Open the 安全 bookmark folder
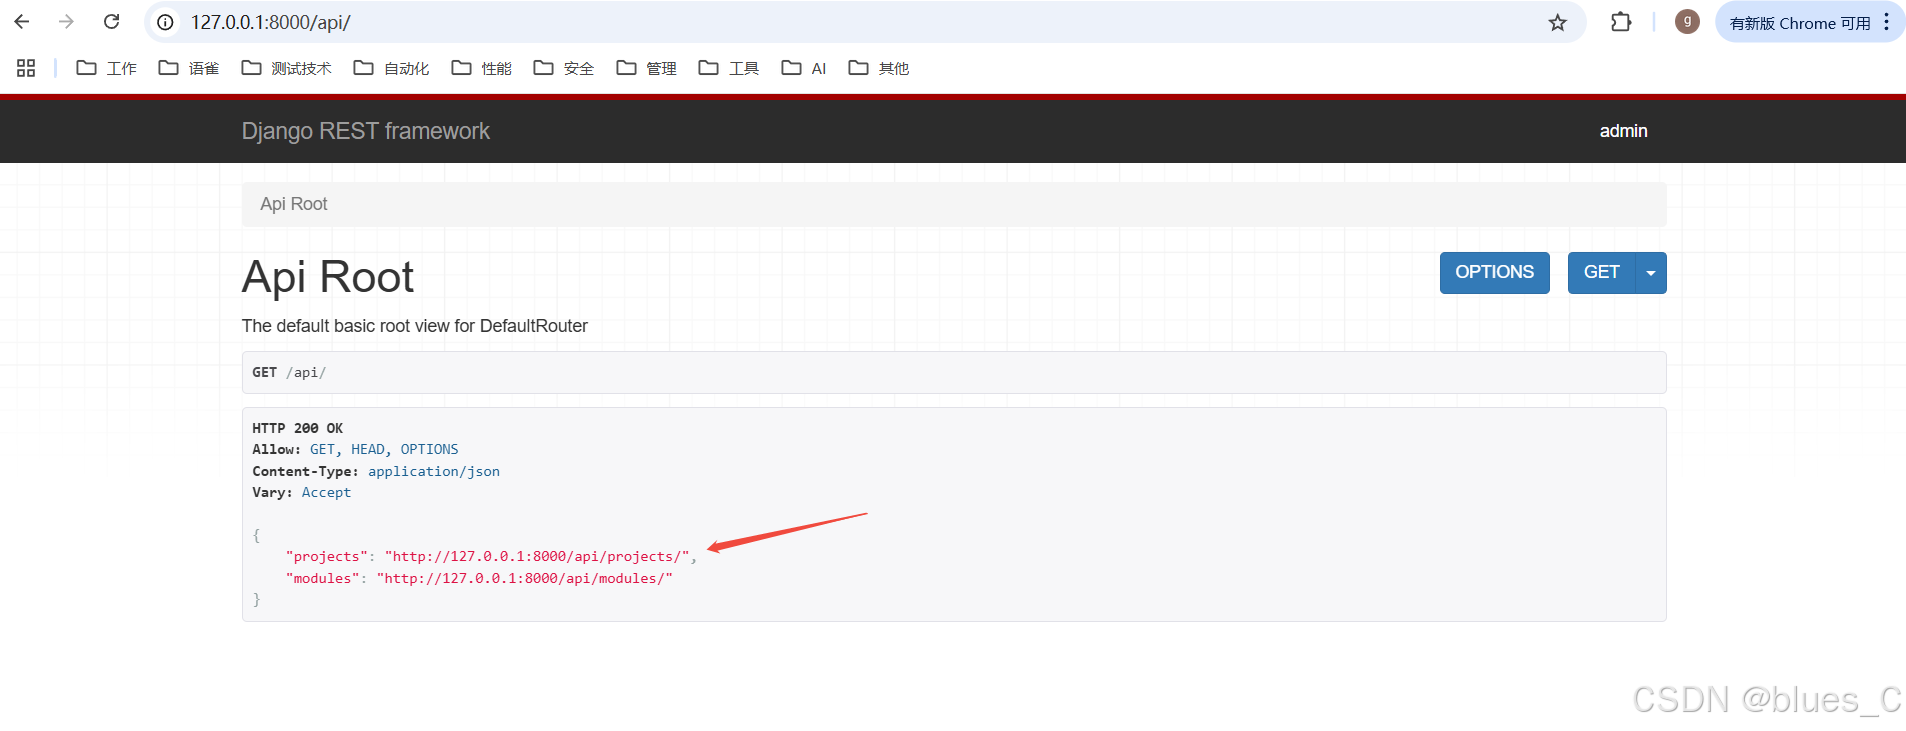The height and width of the screenshot is (731, 1906). tap(564, 68)
